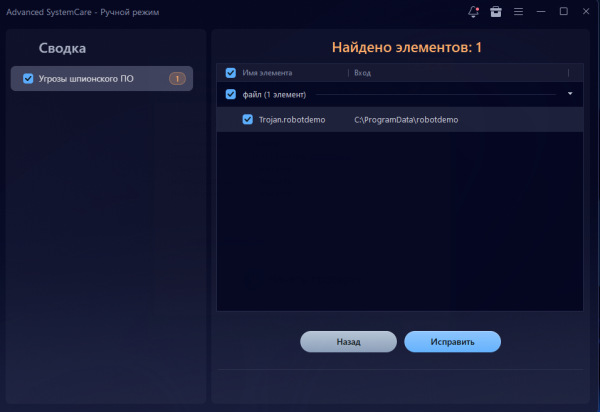Screen dimensions: 600x412
Task: Select the Угрозы шпионского ПО category row
Action: click(x=102, y=78)
